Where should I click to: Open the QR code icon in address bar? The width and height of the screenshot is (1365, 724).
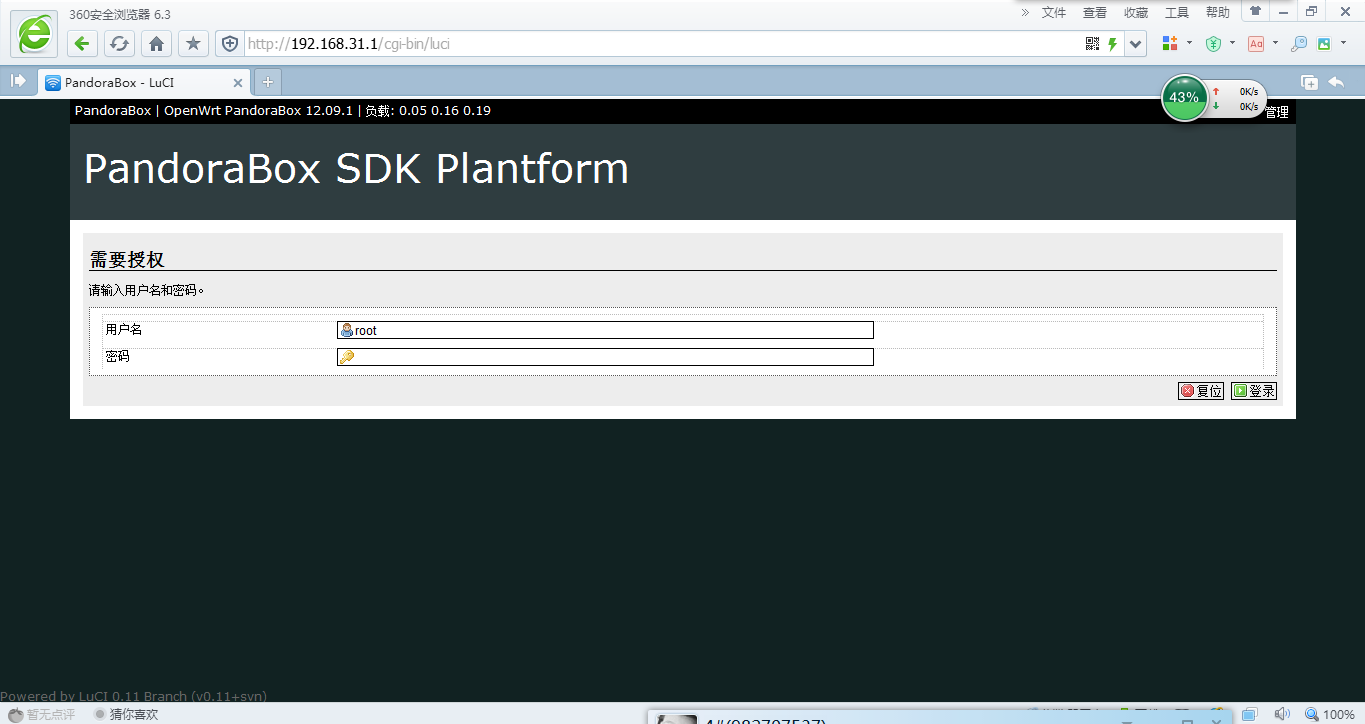[1092, 44]
